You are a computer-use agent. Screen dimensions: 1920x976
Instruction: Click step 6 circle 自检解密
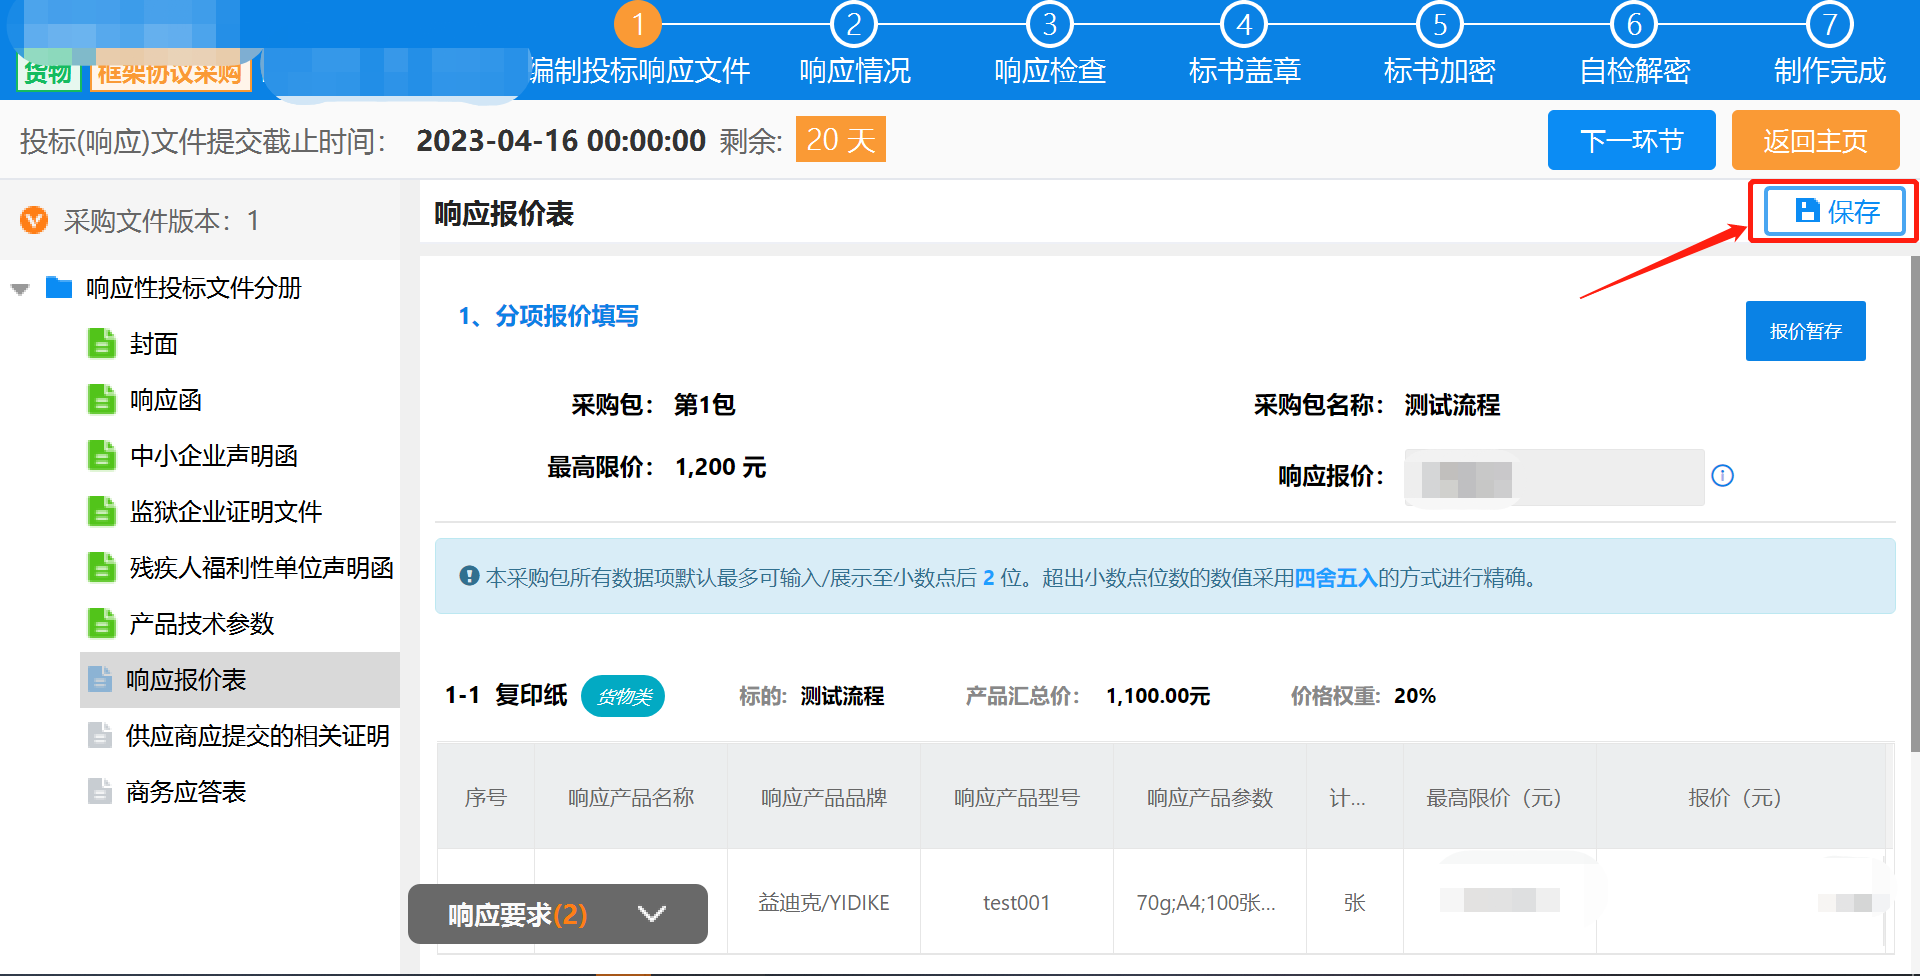(1635, 24)
